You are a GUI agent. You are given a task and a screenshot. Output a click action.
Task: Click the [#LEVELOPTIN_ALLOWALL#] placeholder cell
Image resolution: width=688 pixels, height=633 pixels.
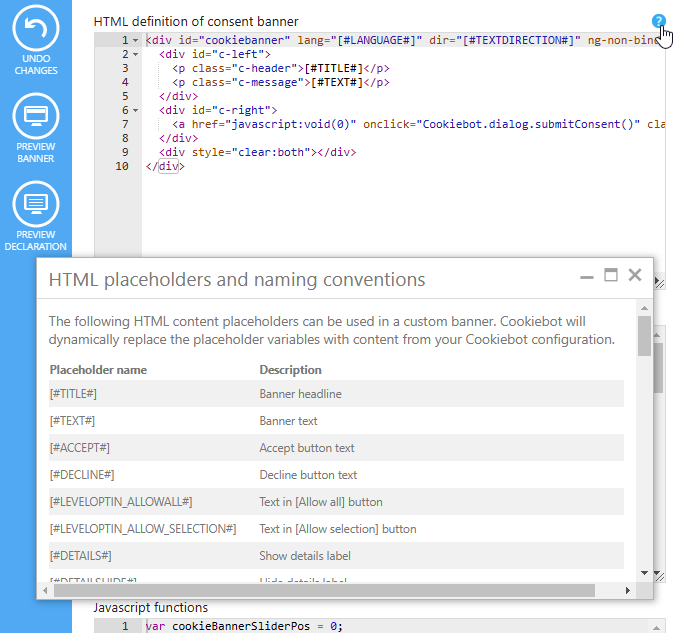pyautogui.click(x=121, y=502)
